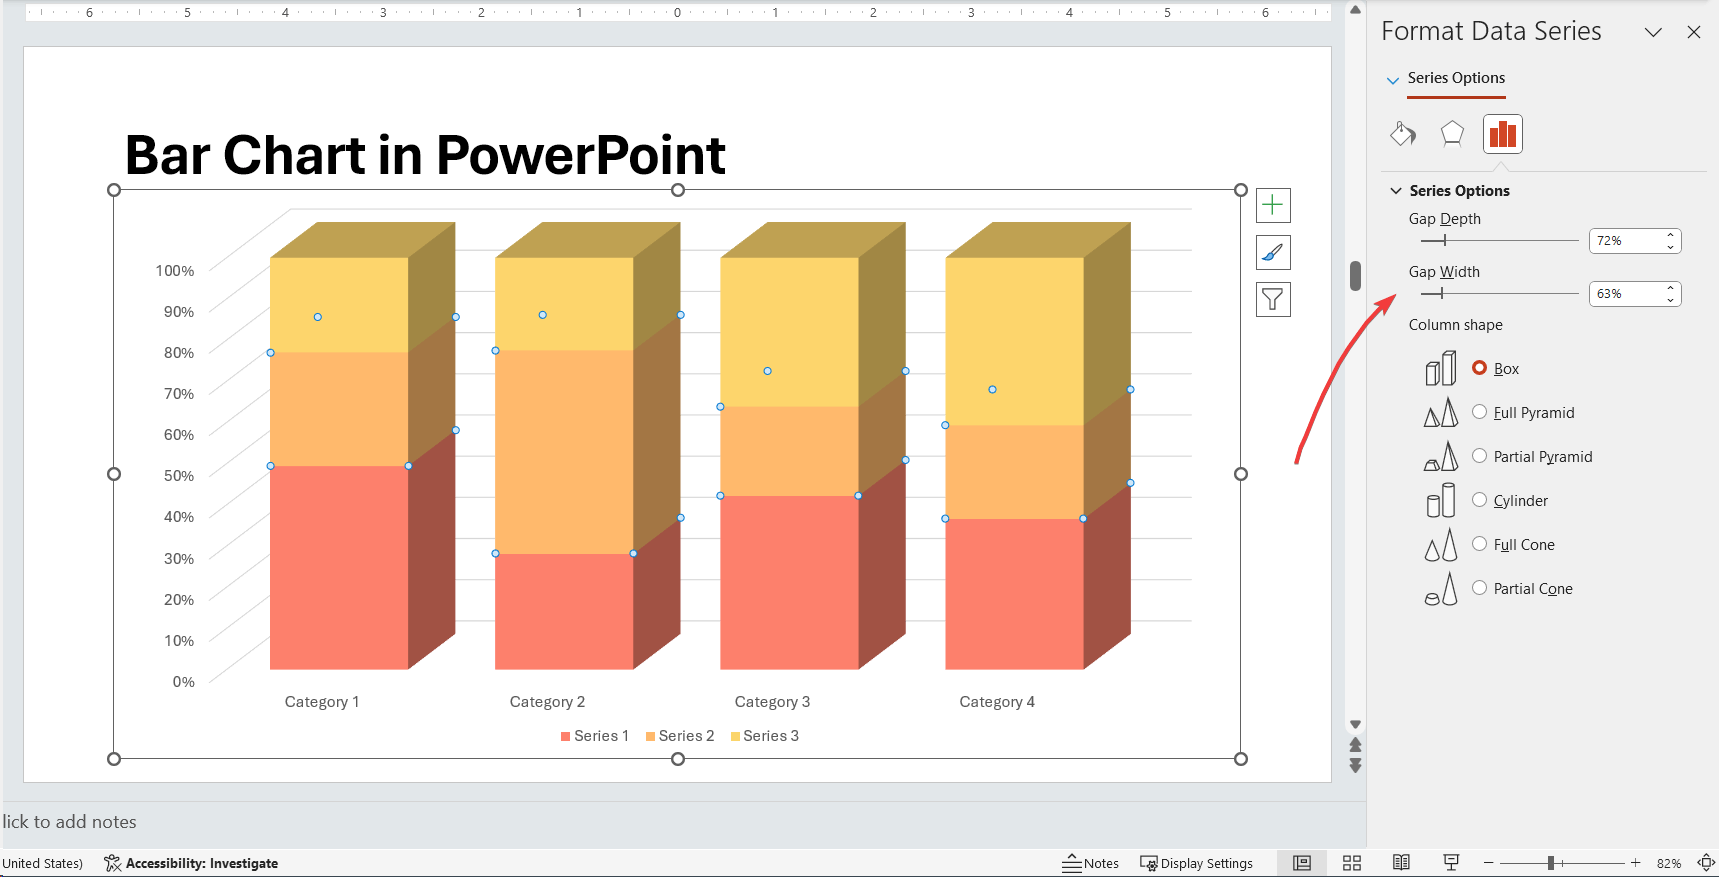Open the Chart Styles brush button
The height and width of the screenshot is (877, 1719).
[x=1273, y=253]
